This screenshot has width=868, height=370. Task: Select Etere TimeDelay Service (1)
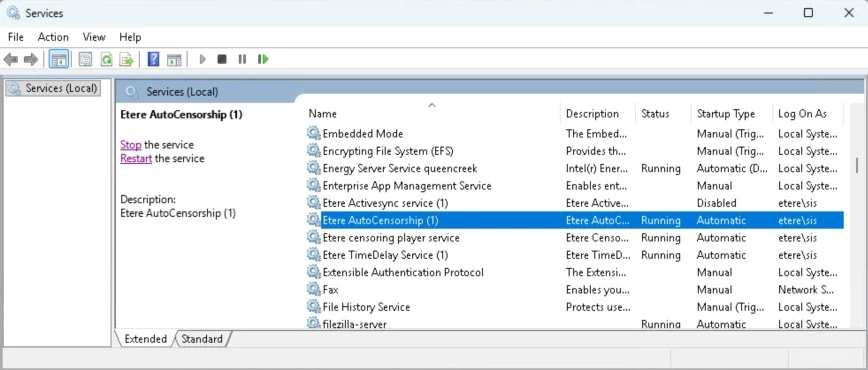[x=385, y=255]
